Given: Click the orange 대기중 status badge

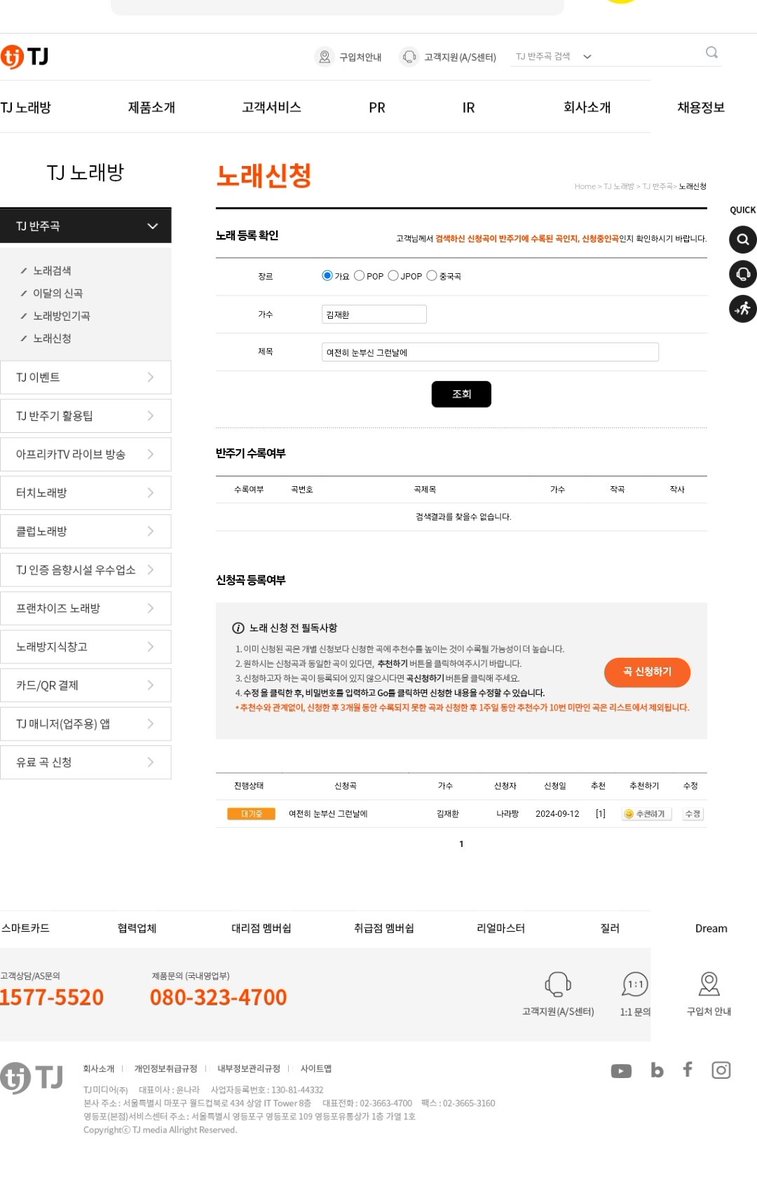Looking at the screenshot, I should pos(251,814).
